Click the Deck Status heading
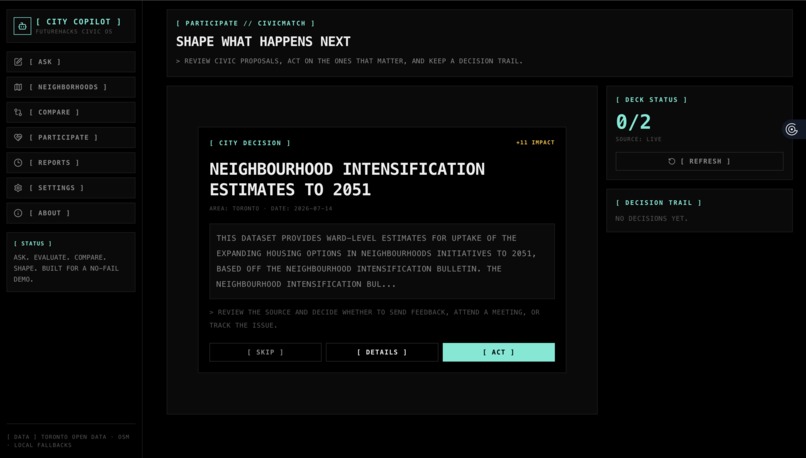The height and width of the screenshot is (458, 806). point(651,100)
